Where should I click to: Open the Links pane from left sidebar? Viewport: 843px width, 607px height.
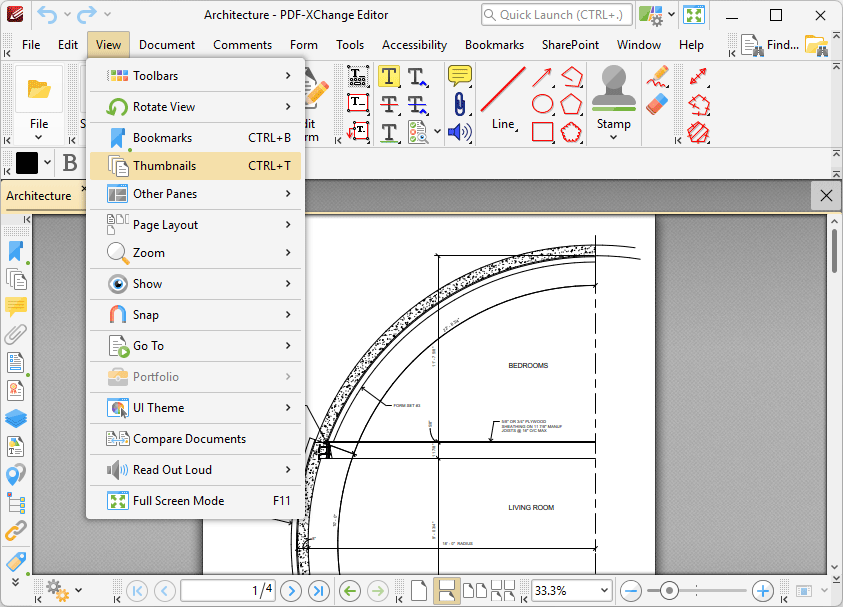click(x=16, y=530)
